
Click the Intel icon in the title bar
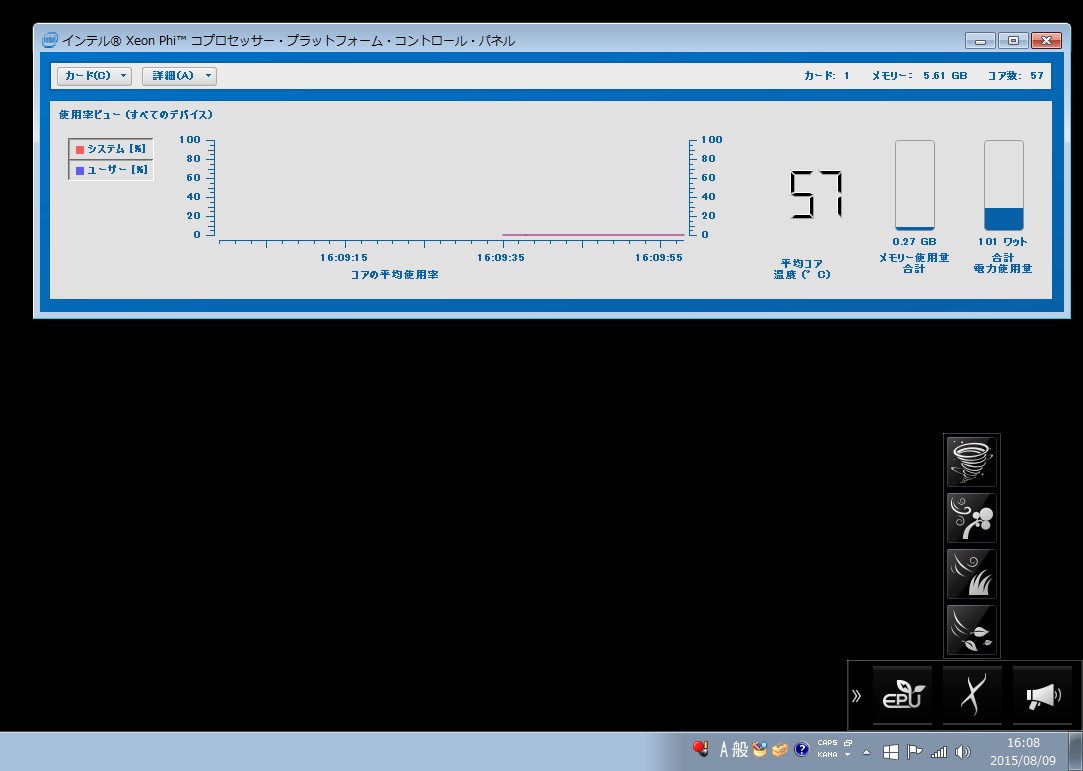tap(50, 40)
